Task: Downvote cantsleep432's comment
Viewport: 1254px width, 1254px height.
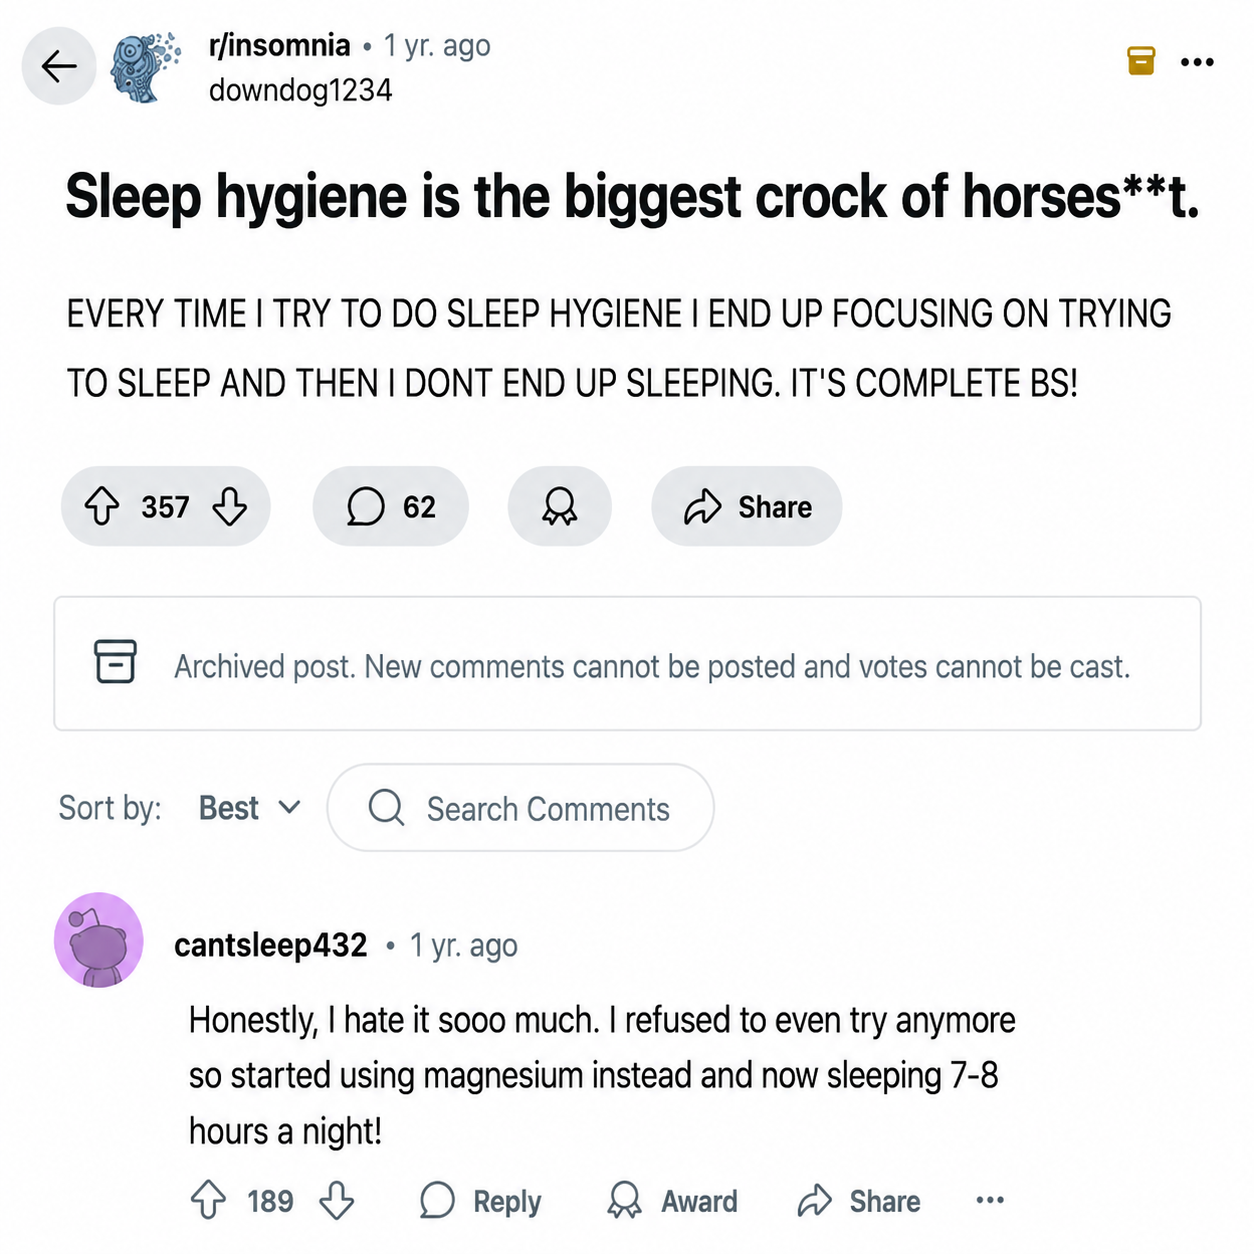Action: pyautogui.click(x=337, y=1200)
